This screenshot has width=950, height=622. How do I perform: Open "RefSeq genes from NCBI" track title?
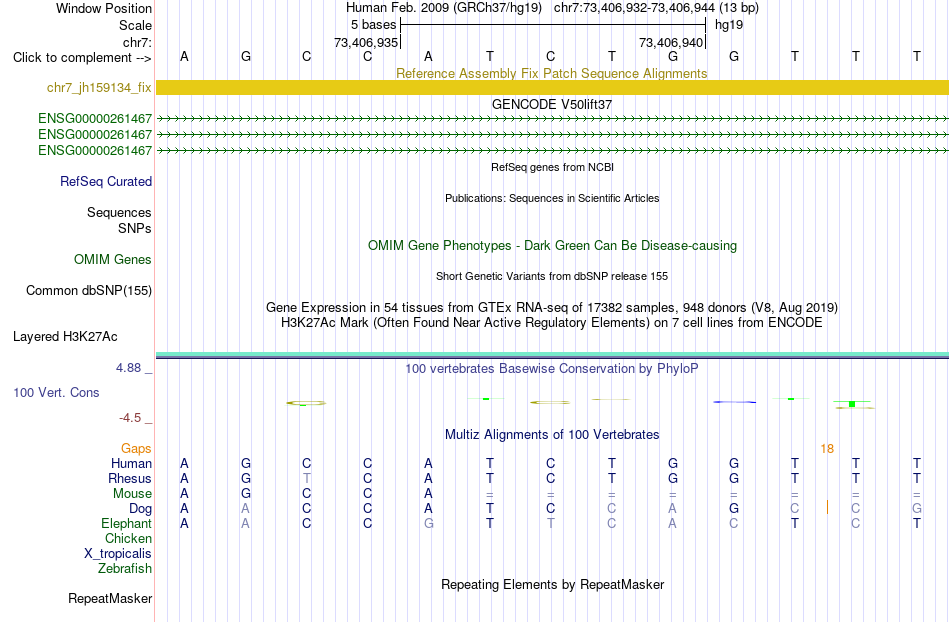tap(552, 167)
